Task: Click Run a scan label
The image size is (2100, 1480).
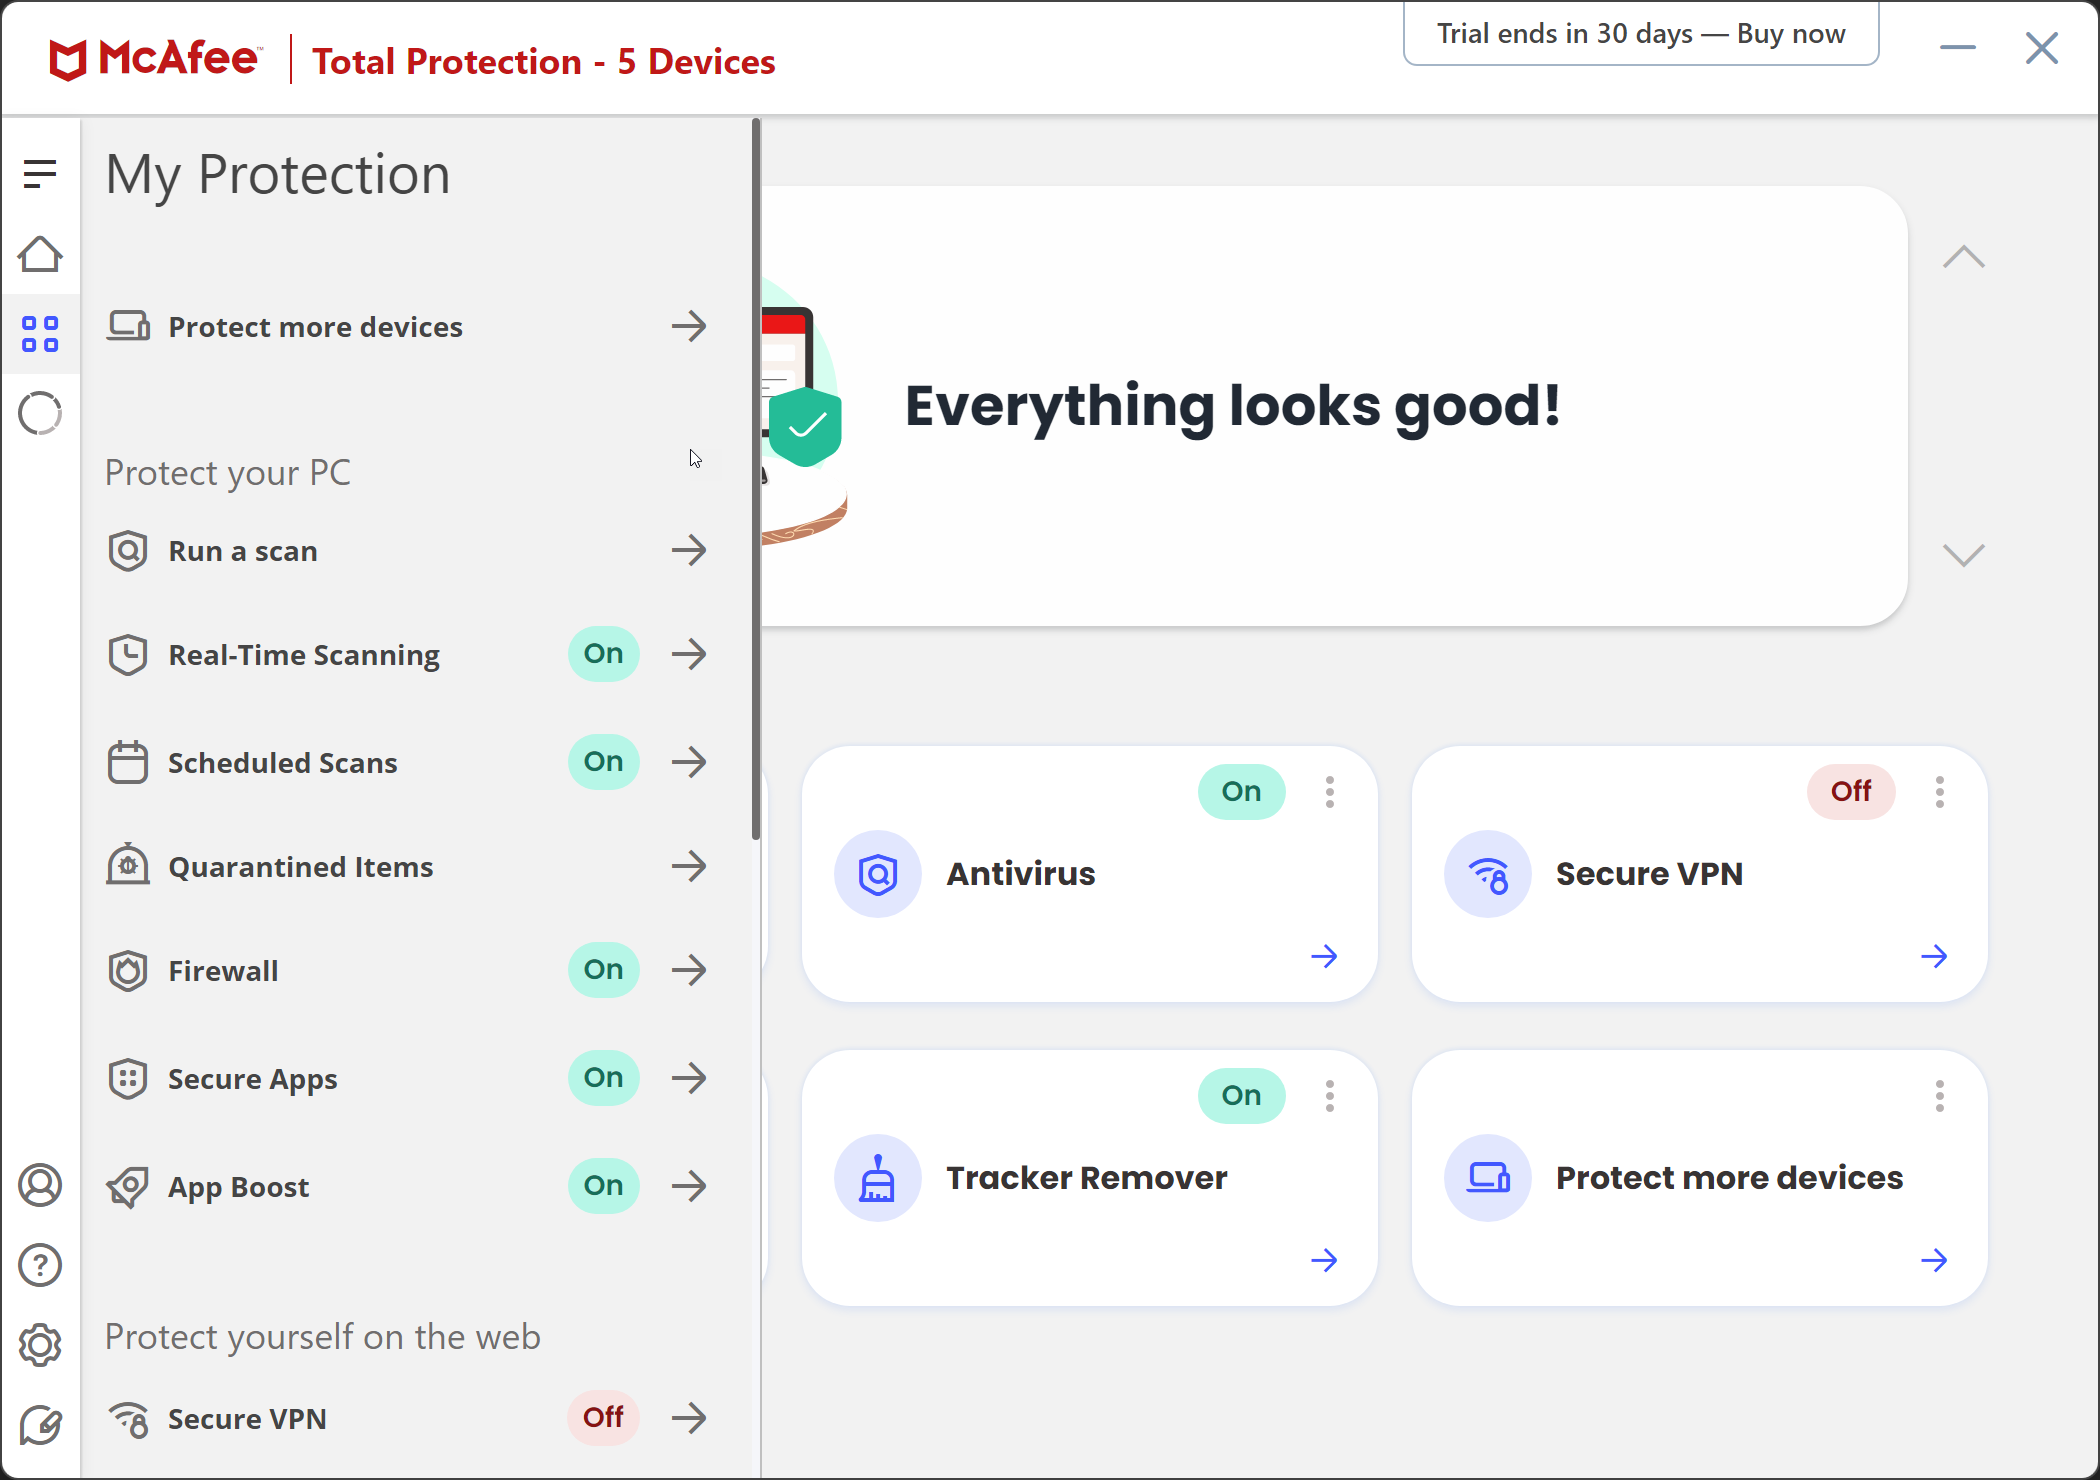Action: pos(243,551)
